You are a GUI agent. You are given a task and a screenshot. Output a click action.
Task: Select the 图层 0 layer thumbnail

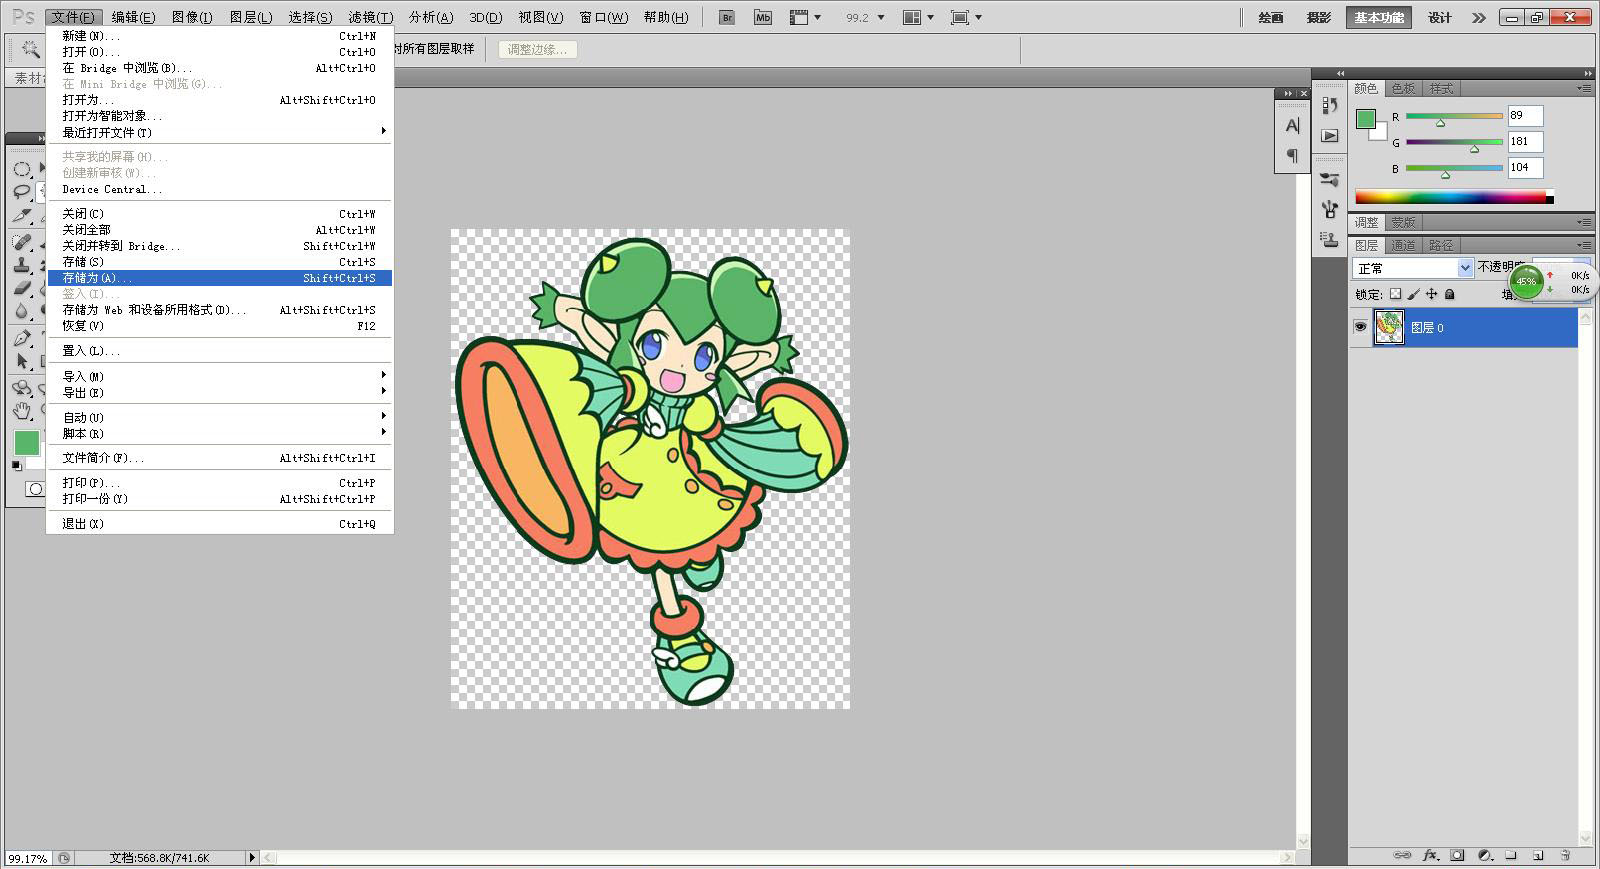1389,327
